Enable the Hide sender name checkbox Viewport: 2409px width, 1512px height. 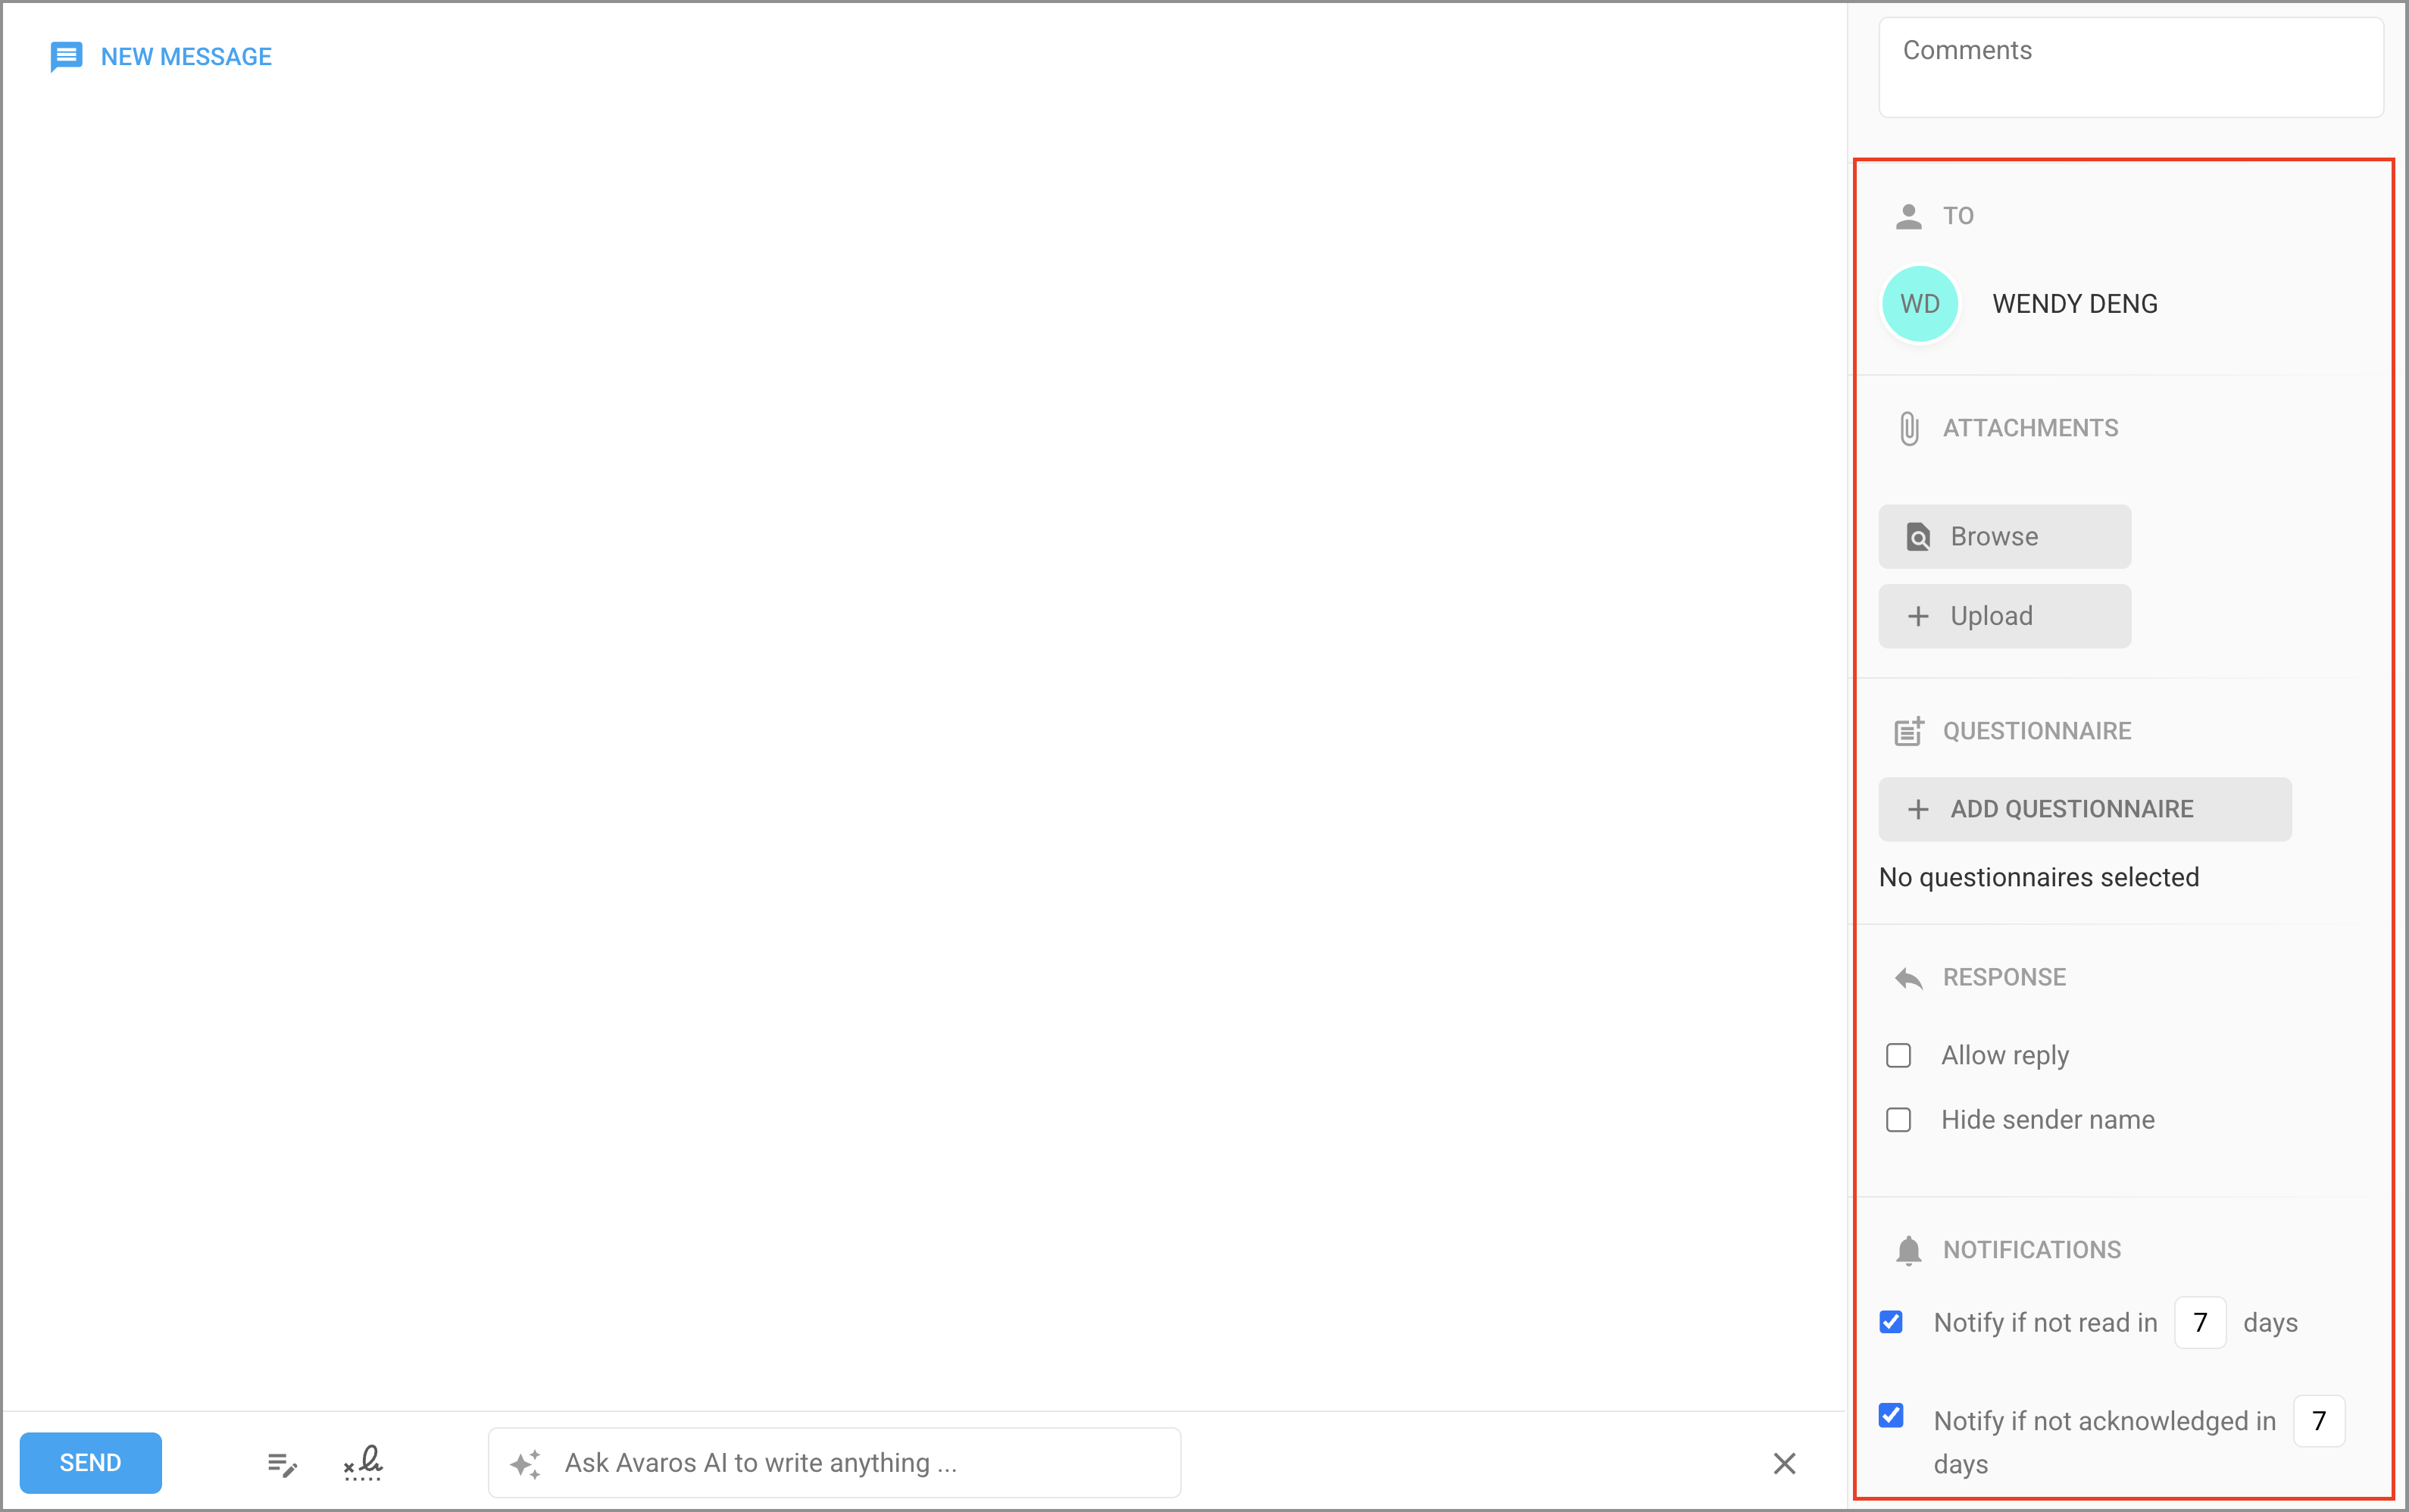(x=1899, y=1120)
